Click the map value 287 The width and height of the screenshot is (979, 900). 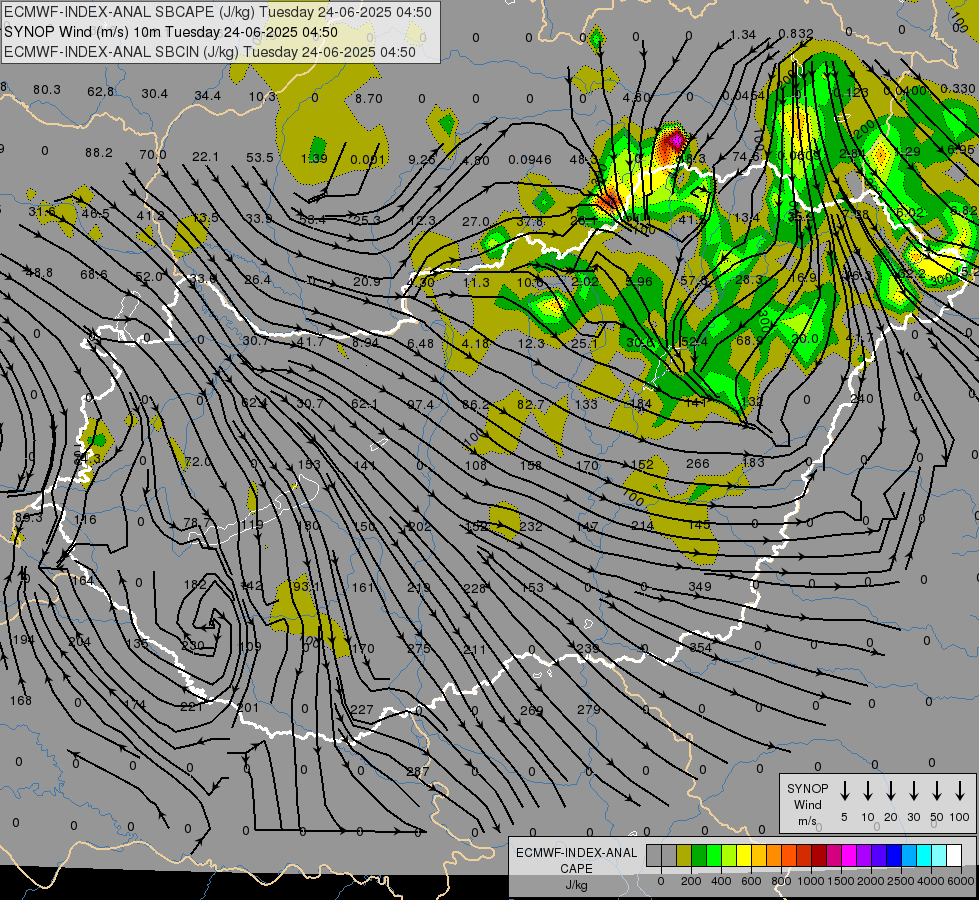click(418, 771)
